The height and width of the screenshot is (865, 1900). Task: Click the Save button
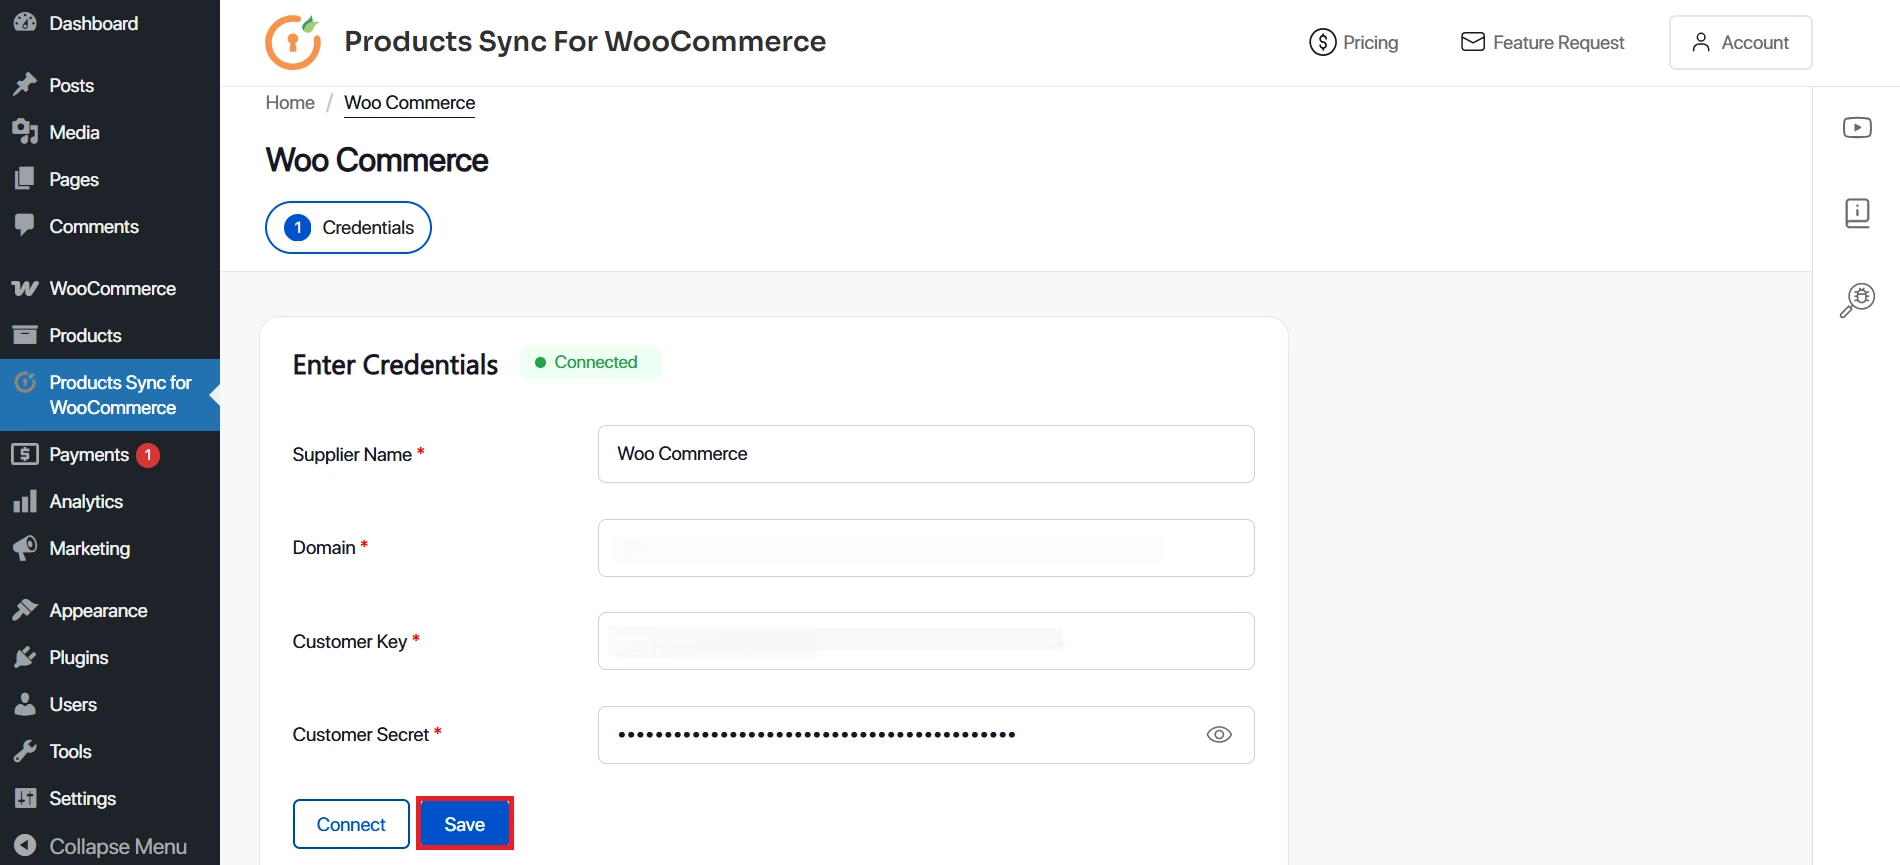coord(465,824)
